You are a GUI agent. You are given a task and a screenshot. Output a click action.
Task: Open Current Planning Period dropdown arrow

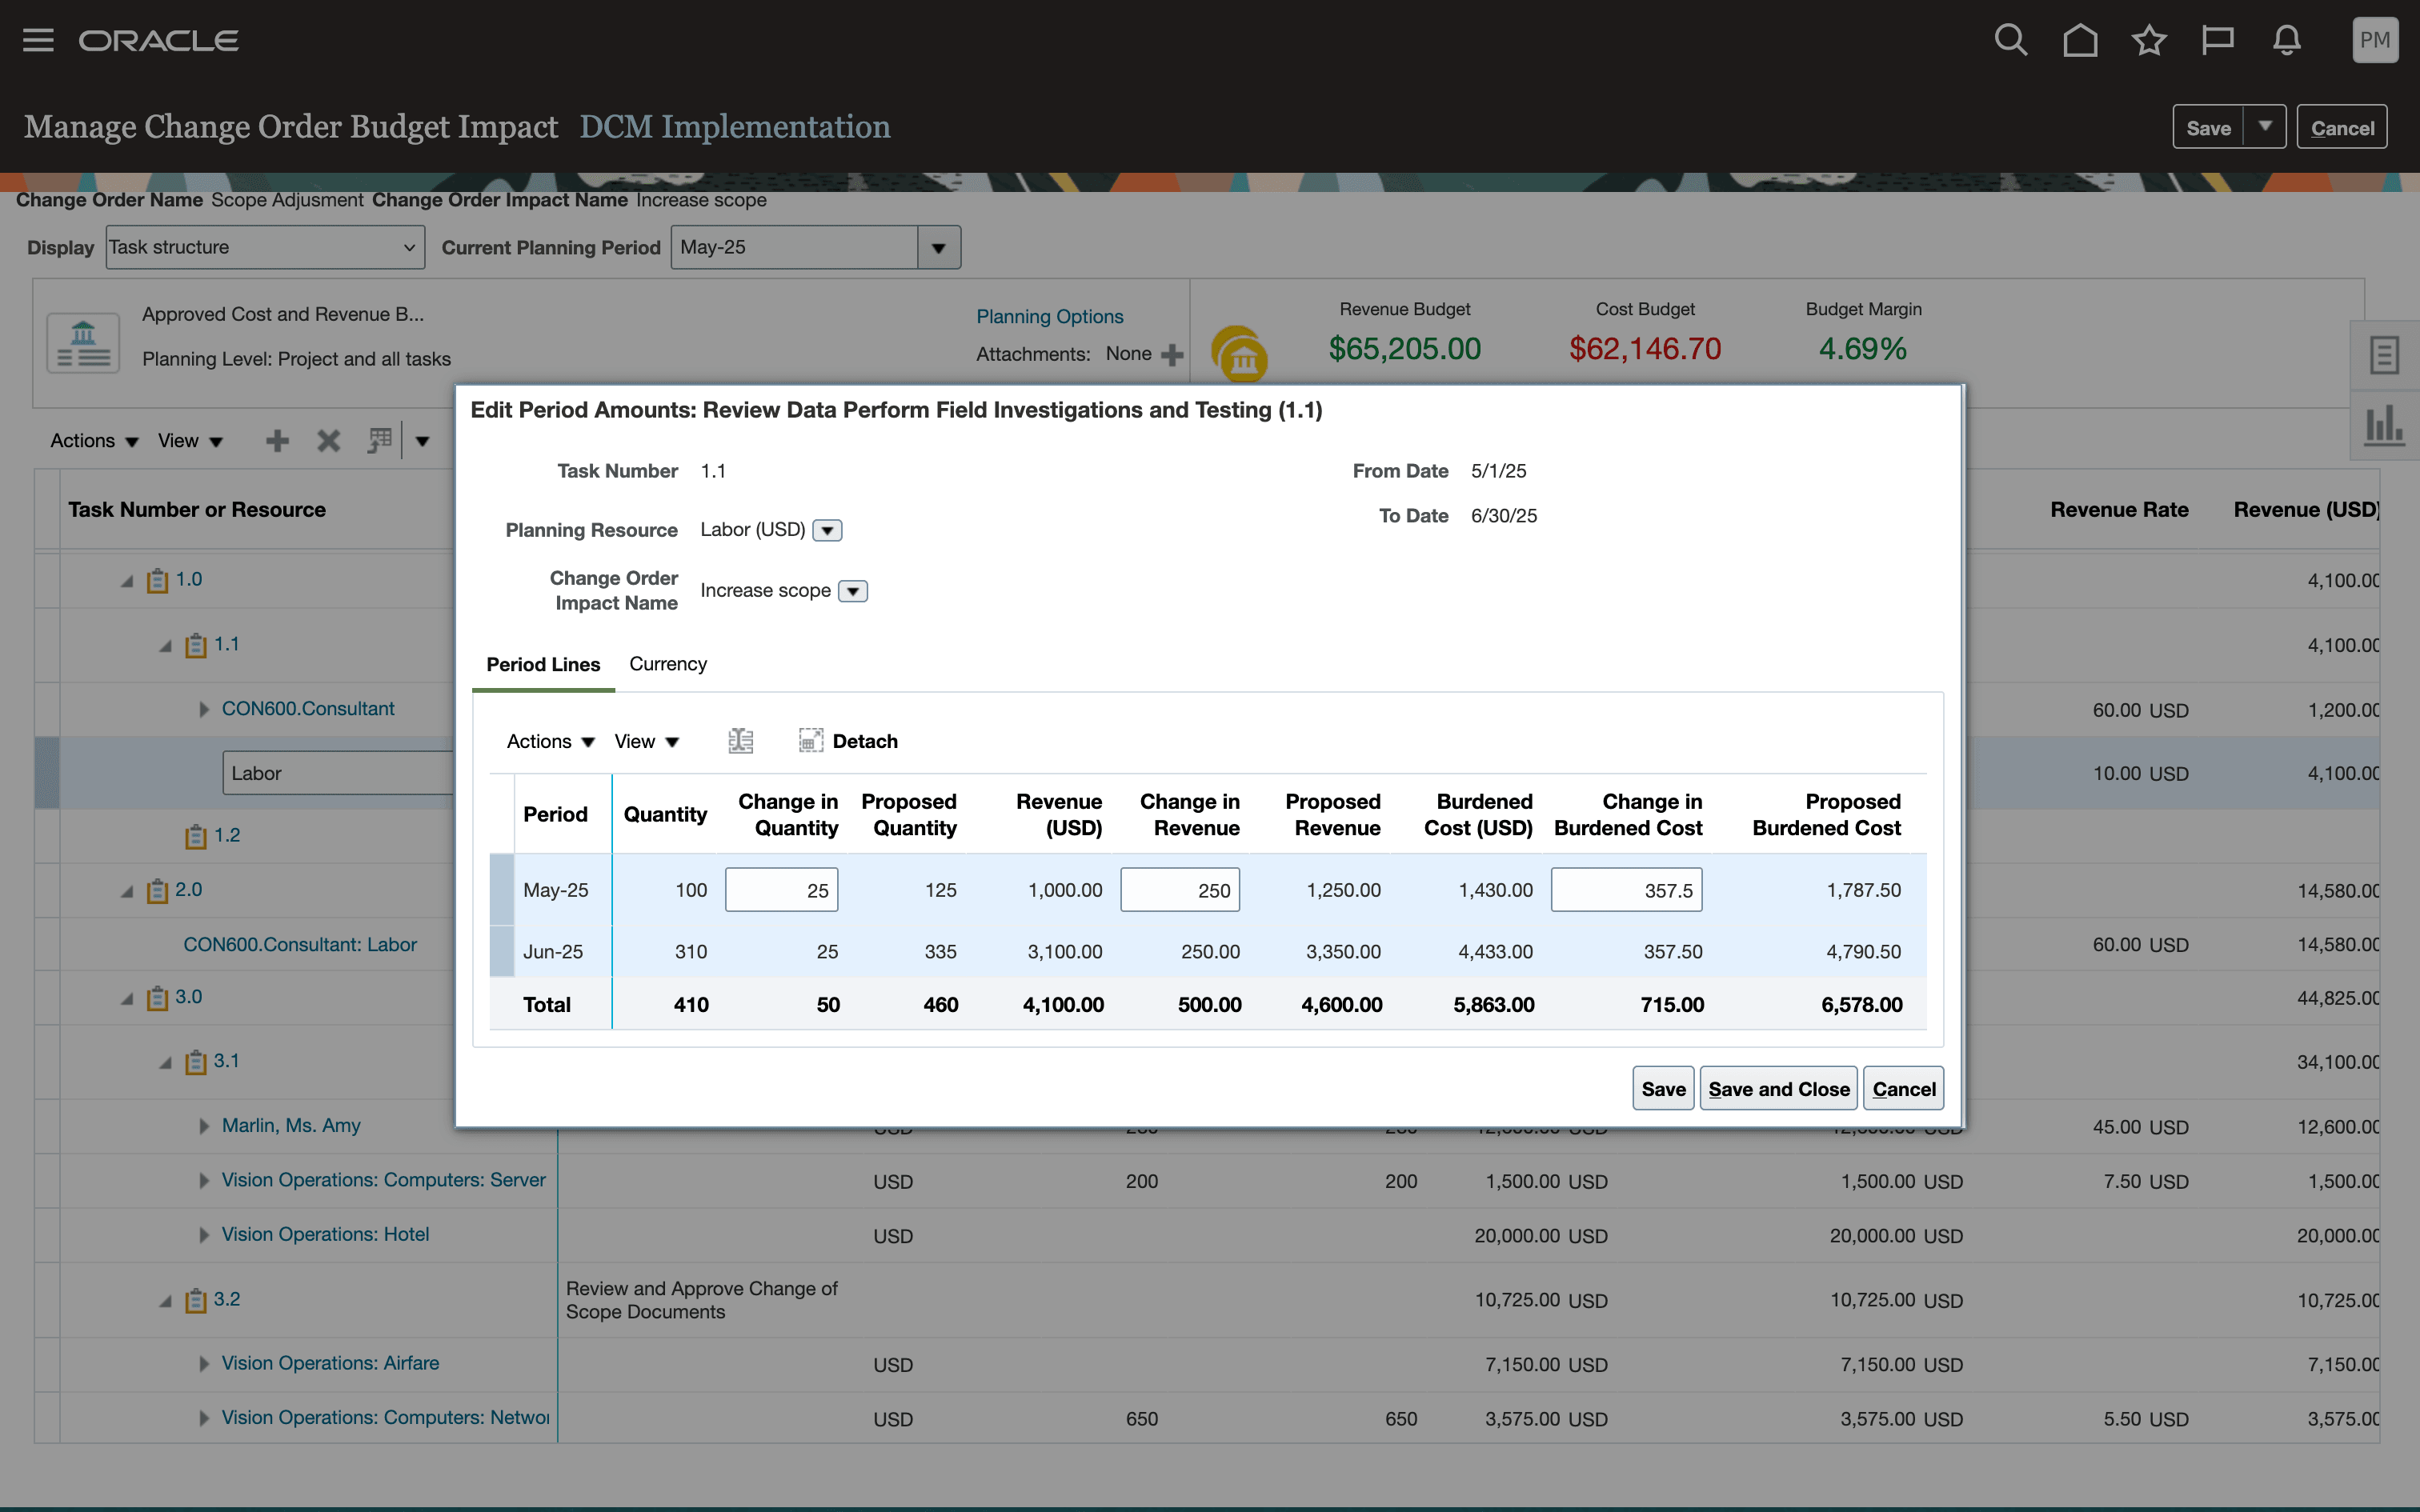coord(938,247)
